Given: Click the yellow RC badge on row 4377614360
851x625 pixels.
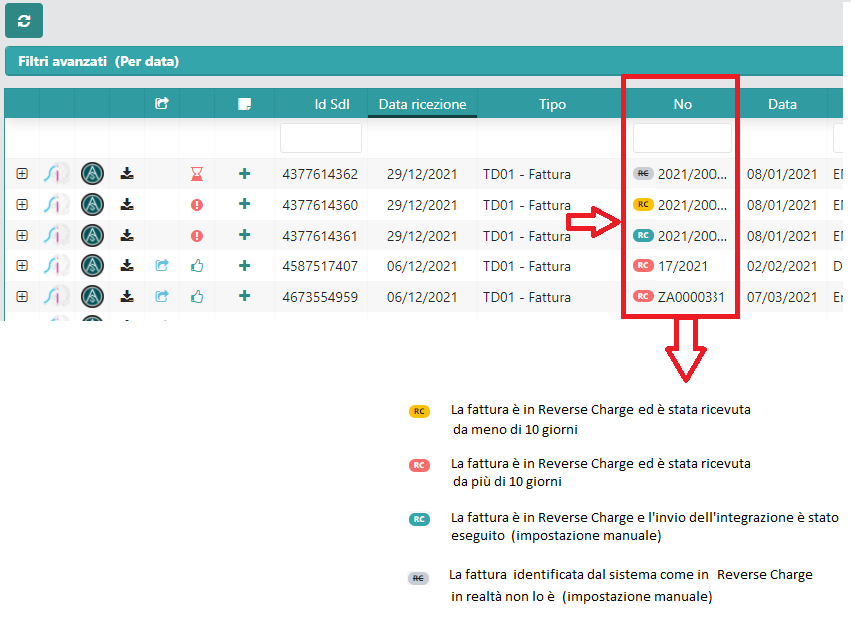Looking at the screenshot, I should (643, 205).
